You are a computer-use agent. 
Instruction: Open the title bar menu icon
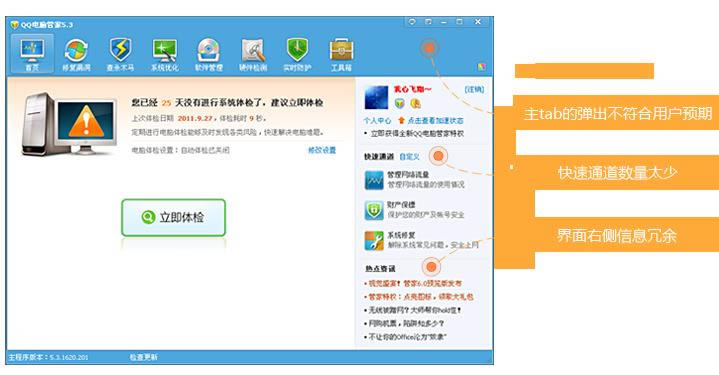pyautogui.click(x=428, y=22)
